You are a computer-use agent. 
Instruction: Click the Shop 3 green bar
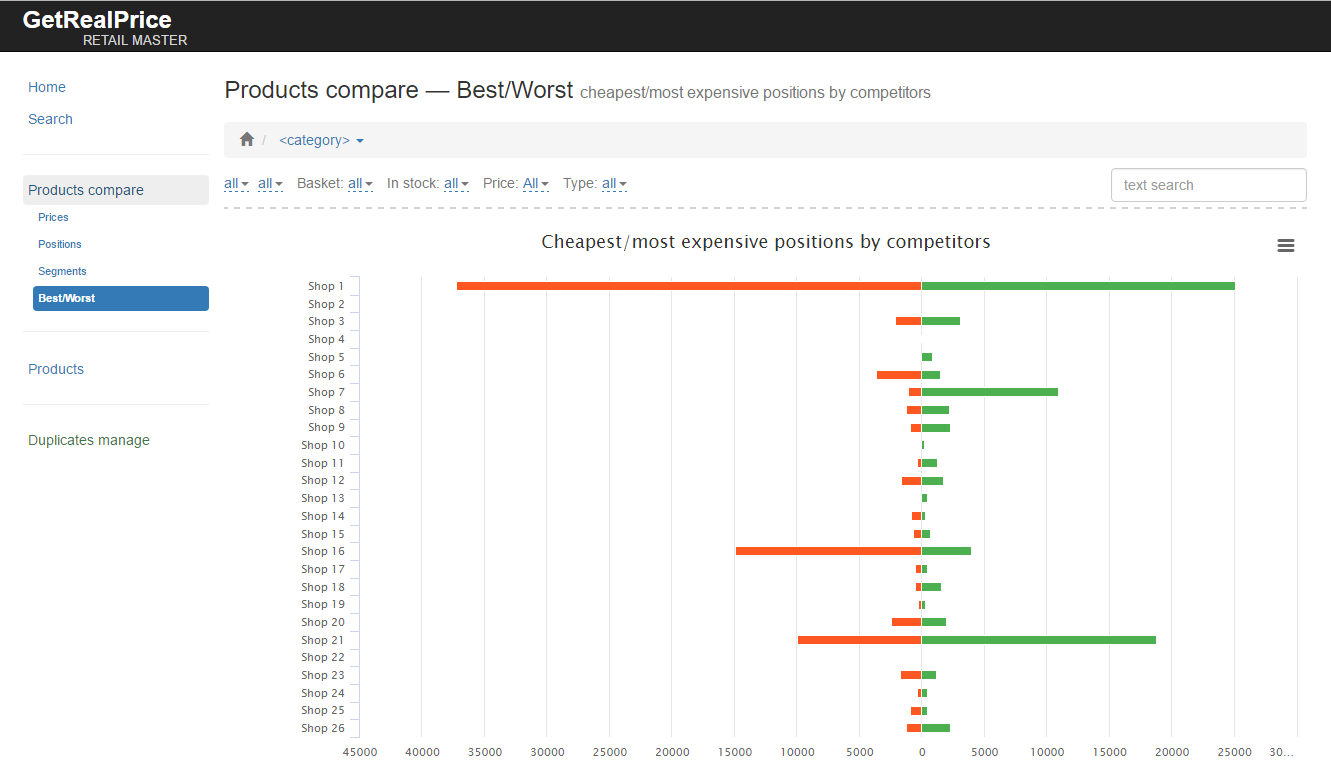pyautogui.click(x=941, y=321)
